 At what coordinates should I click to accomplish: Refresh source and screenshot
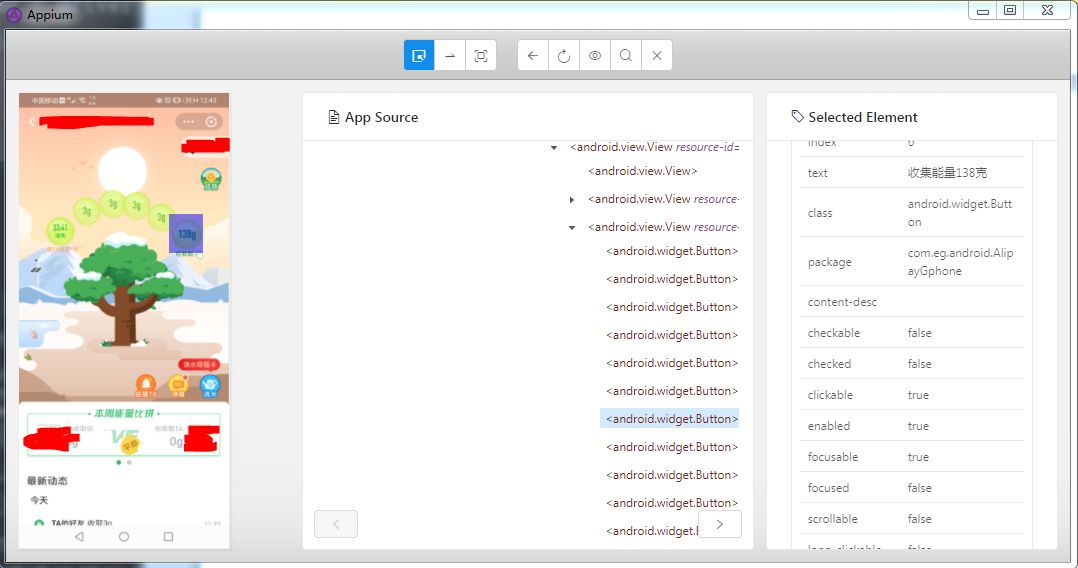coord(564,56)
